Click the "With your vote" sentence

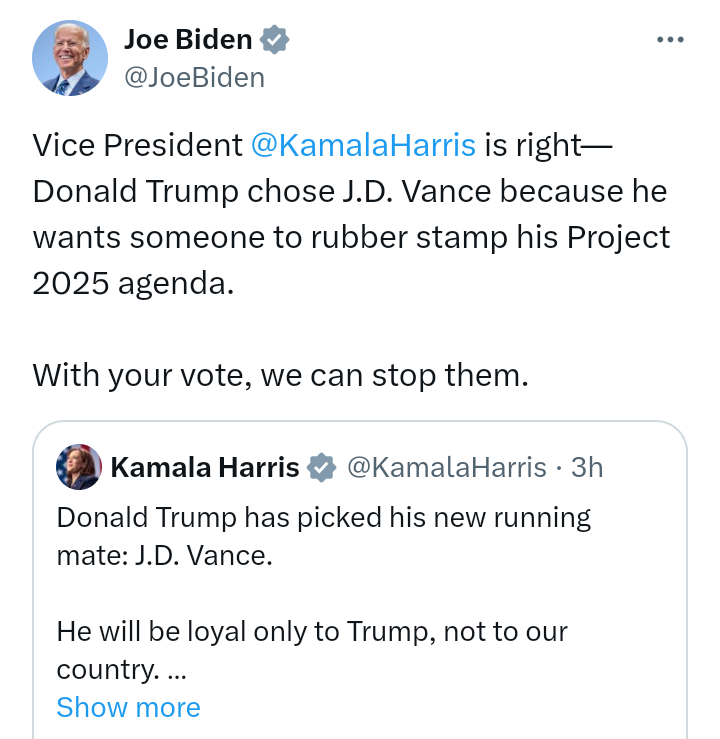coord(280,375)
